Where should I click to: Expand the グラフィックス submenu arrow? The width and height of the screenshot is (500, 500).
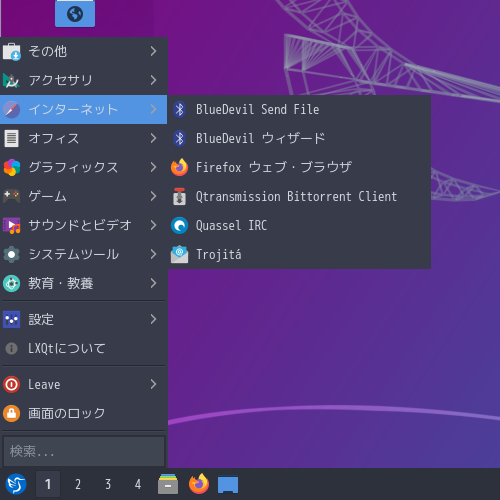(153, 167)
